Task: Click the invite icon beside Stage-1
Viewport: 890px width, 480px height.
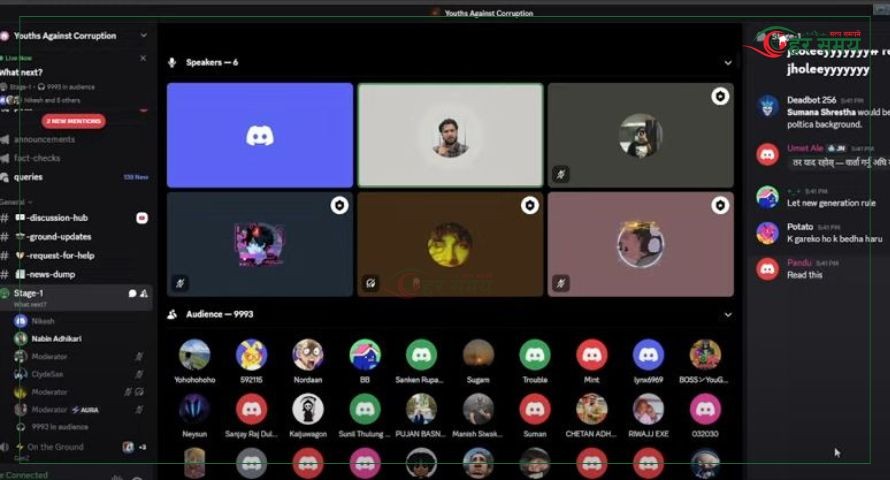Action: click(x=144, y=293)
